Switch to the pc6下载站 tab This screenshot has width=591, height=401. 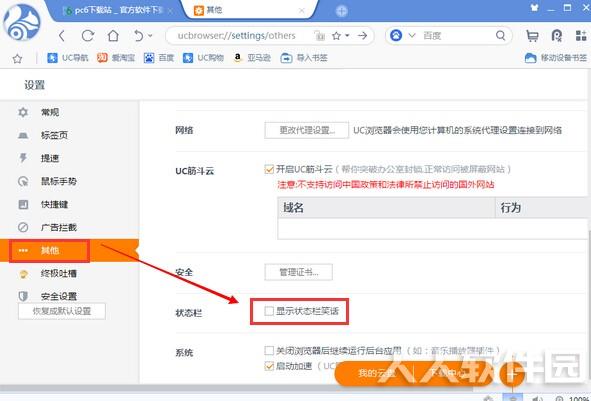pos(119,11)
